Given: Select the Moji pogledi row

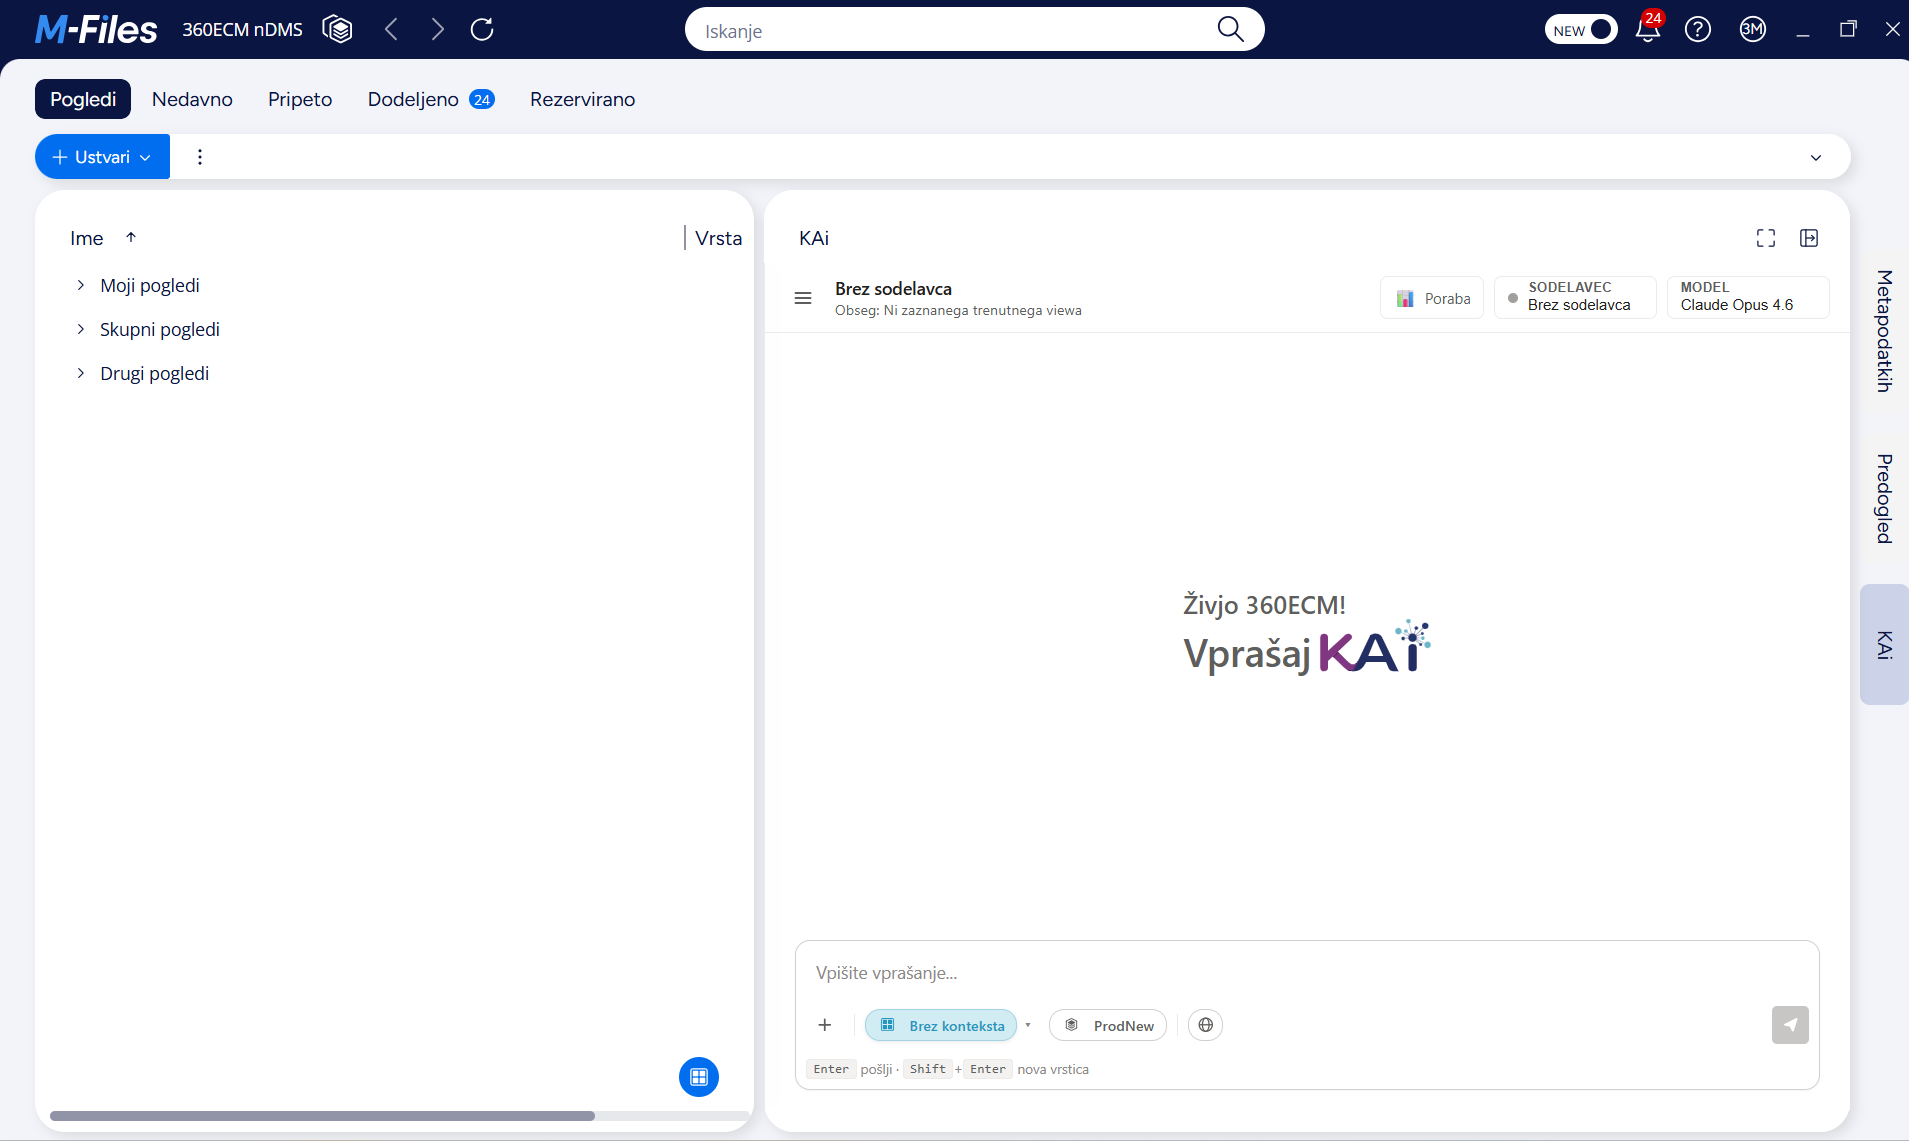Looking at the screenshot, I should coord(394,286).
